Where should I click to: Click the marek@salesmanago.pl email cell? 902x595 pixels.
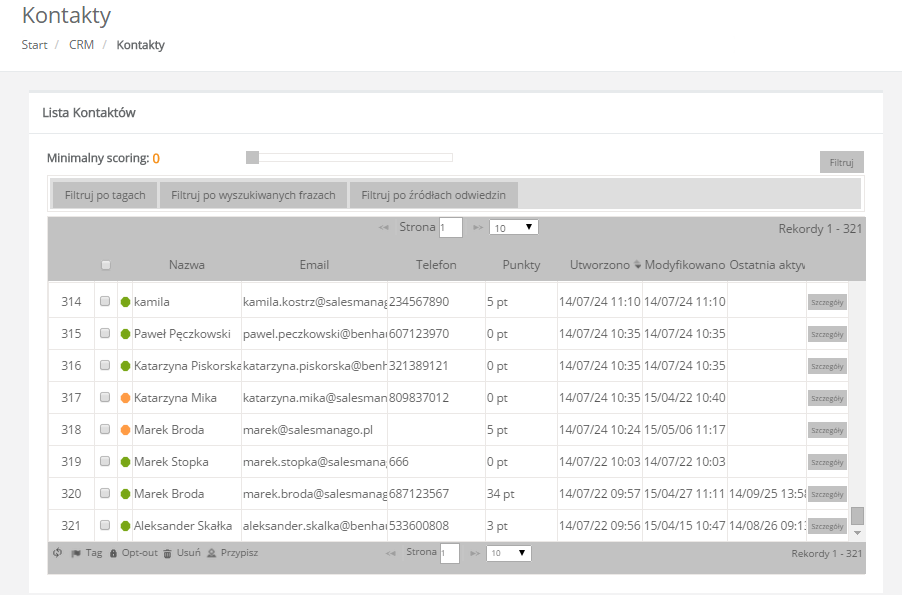[314, 430]
